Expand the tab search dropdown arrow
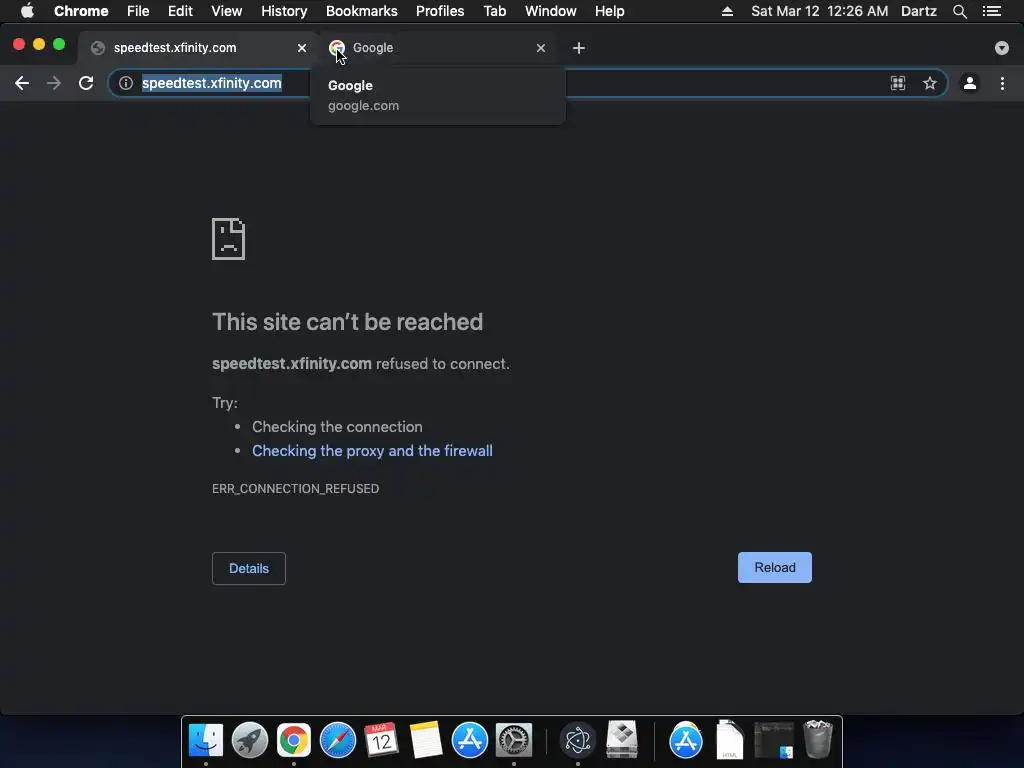 1002,48
